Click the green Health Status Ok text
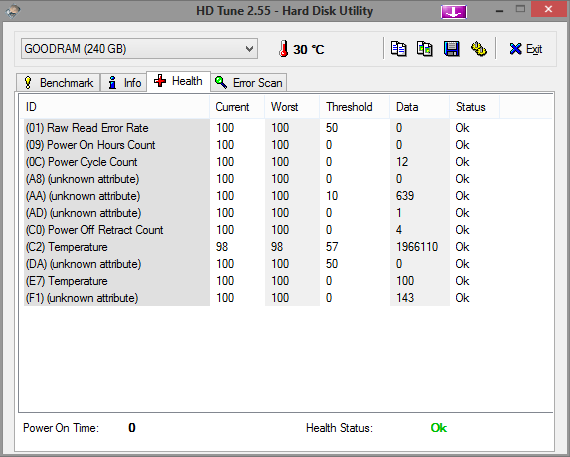Screen dimensions: 570x457 click(x=439, y=428)
